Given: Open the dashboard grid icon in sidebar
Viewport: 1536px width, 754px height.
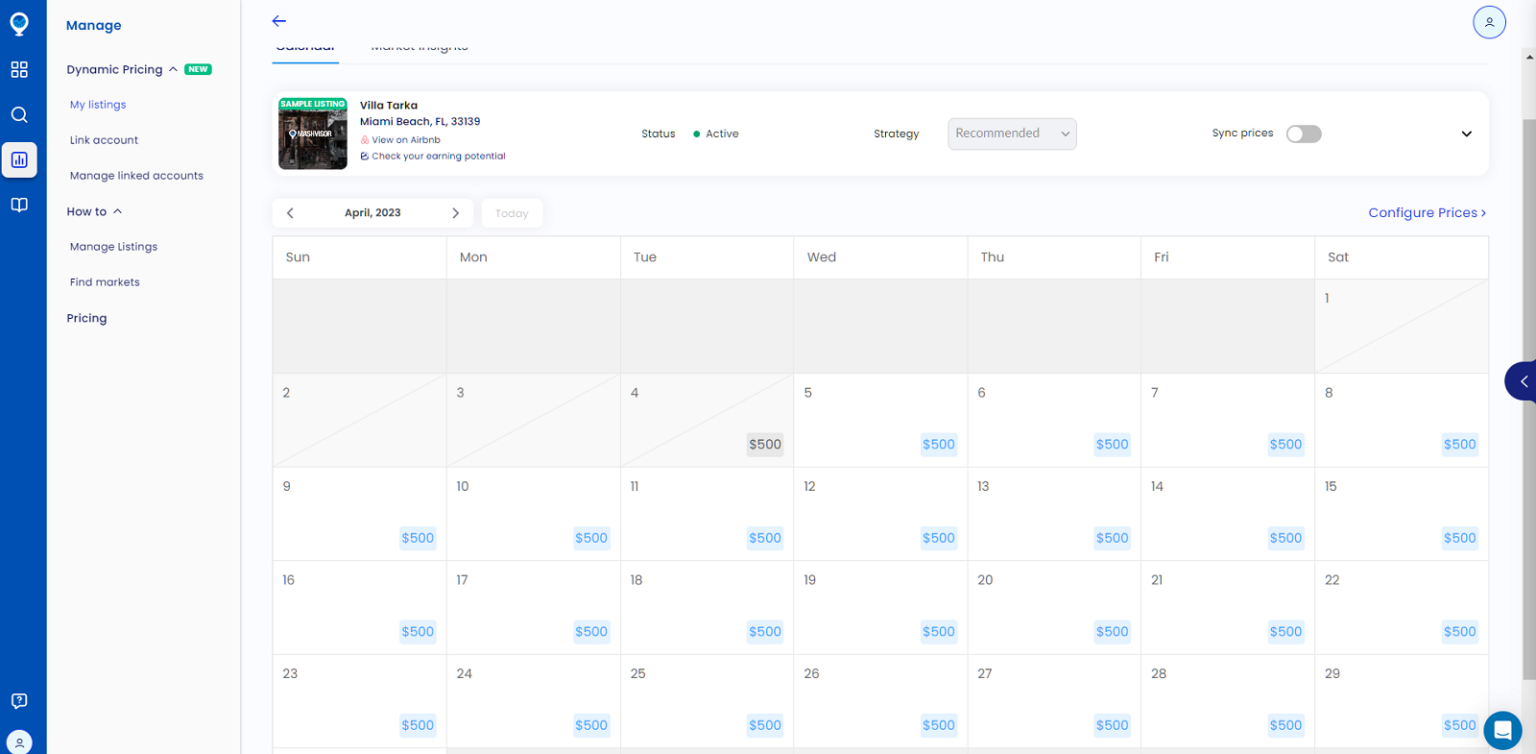Looking at the screenshot, I should click(19, 70).
